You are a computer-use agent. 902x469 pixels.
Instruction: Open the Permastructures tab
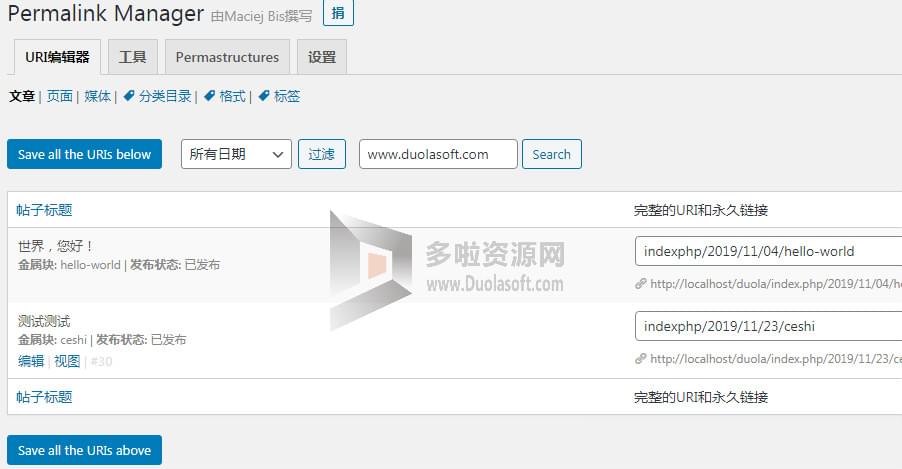click(x=227, y=57)
